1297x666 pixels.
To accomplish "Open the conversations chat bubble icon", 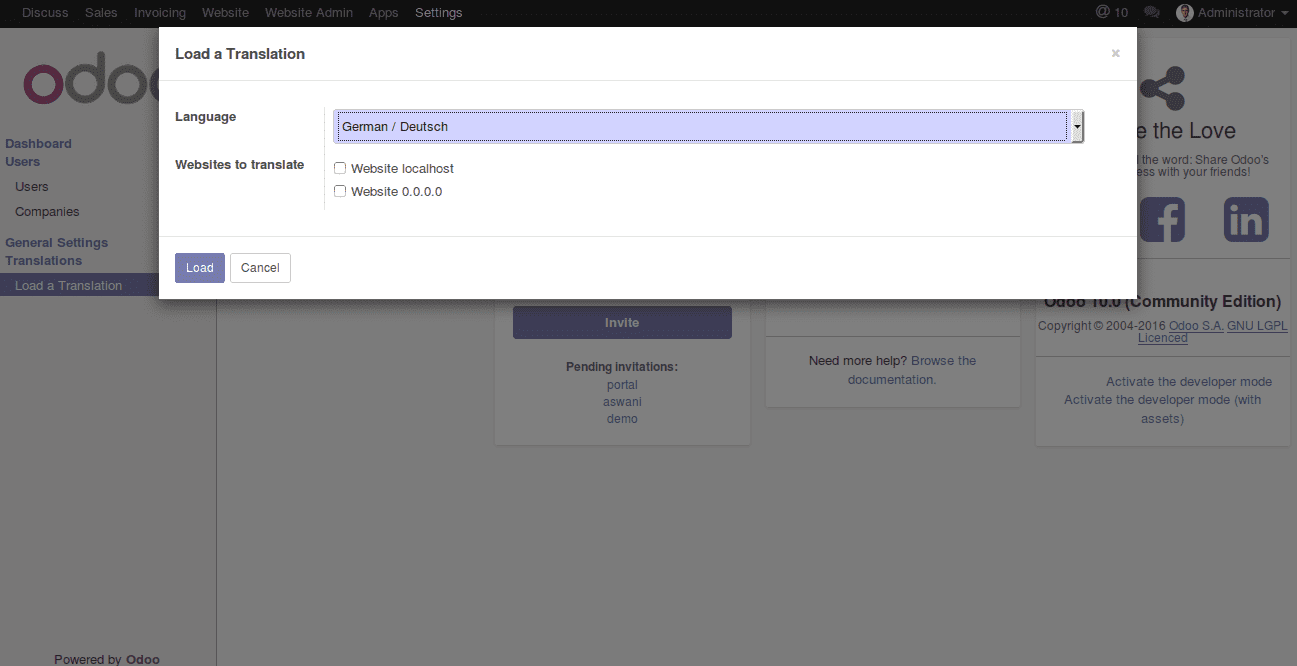I will coord(1152,13).
